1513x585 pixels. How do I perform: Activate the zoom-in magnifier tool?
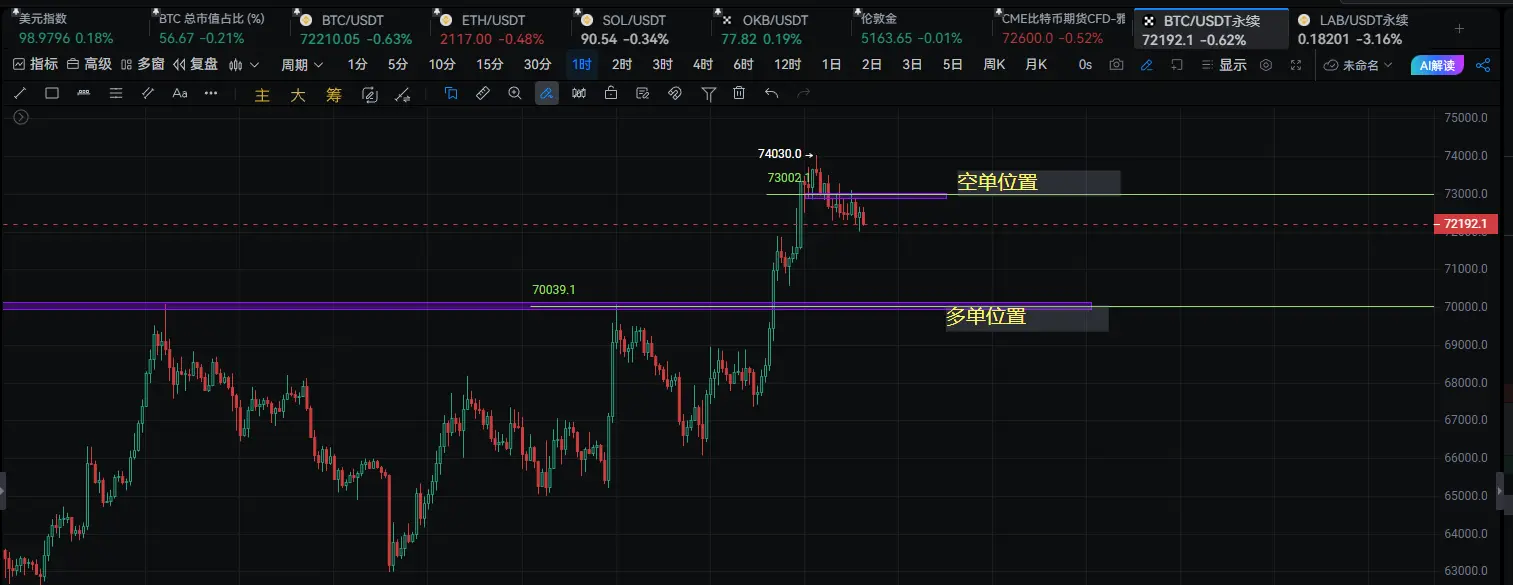tap(515, 94)
